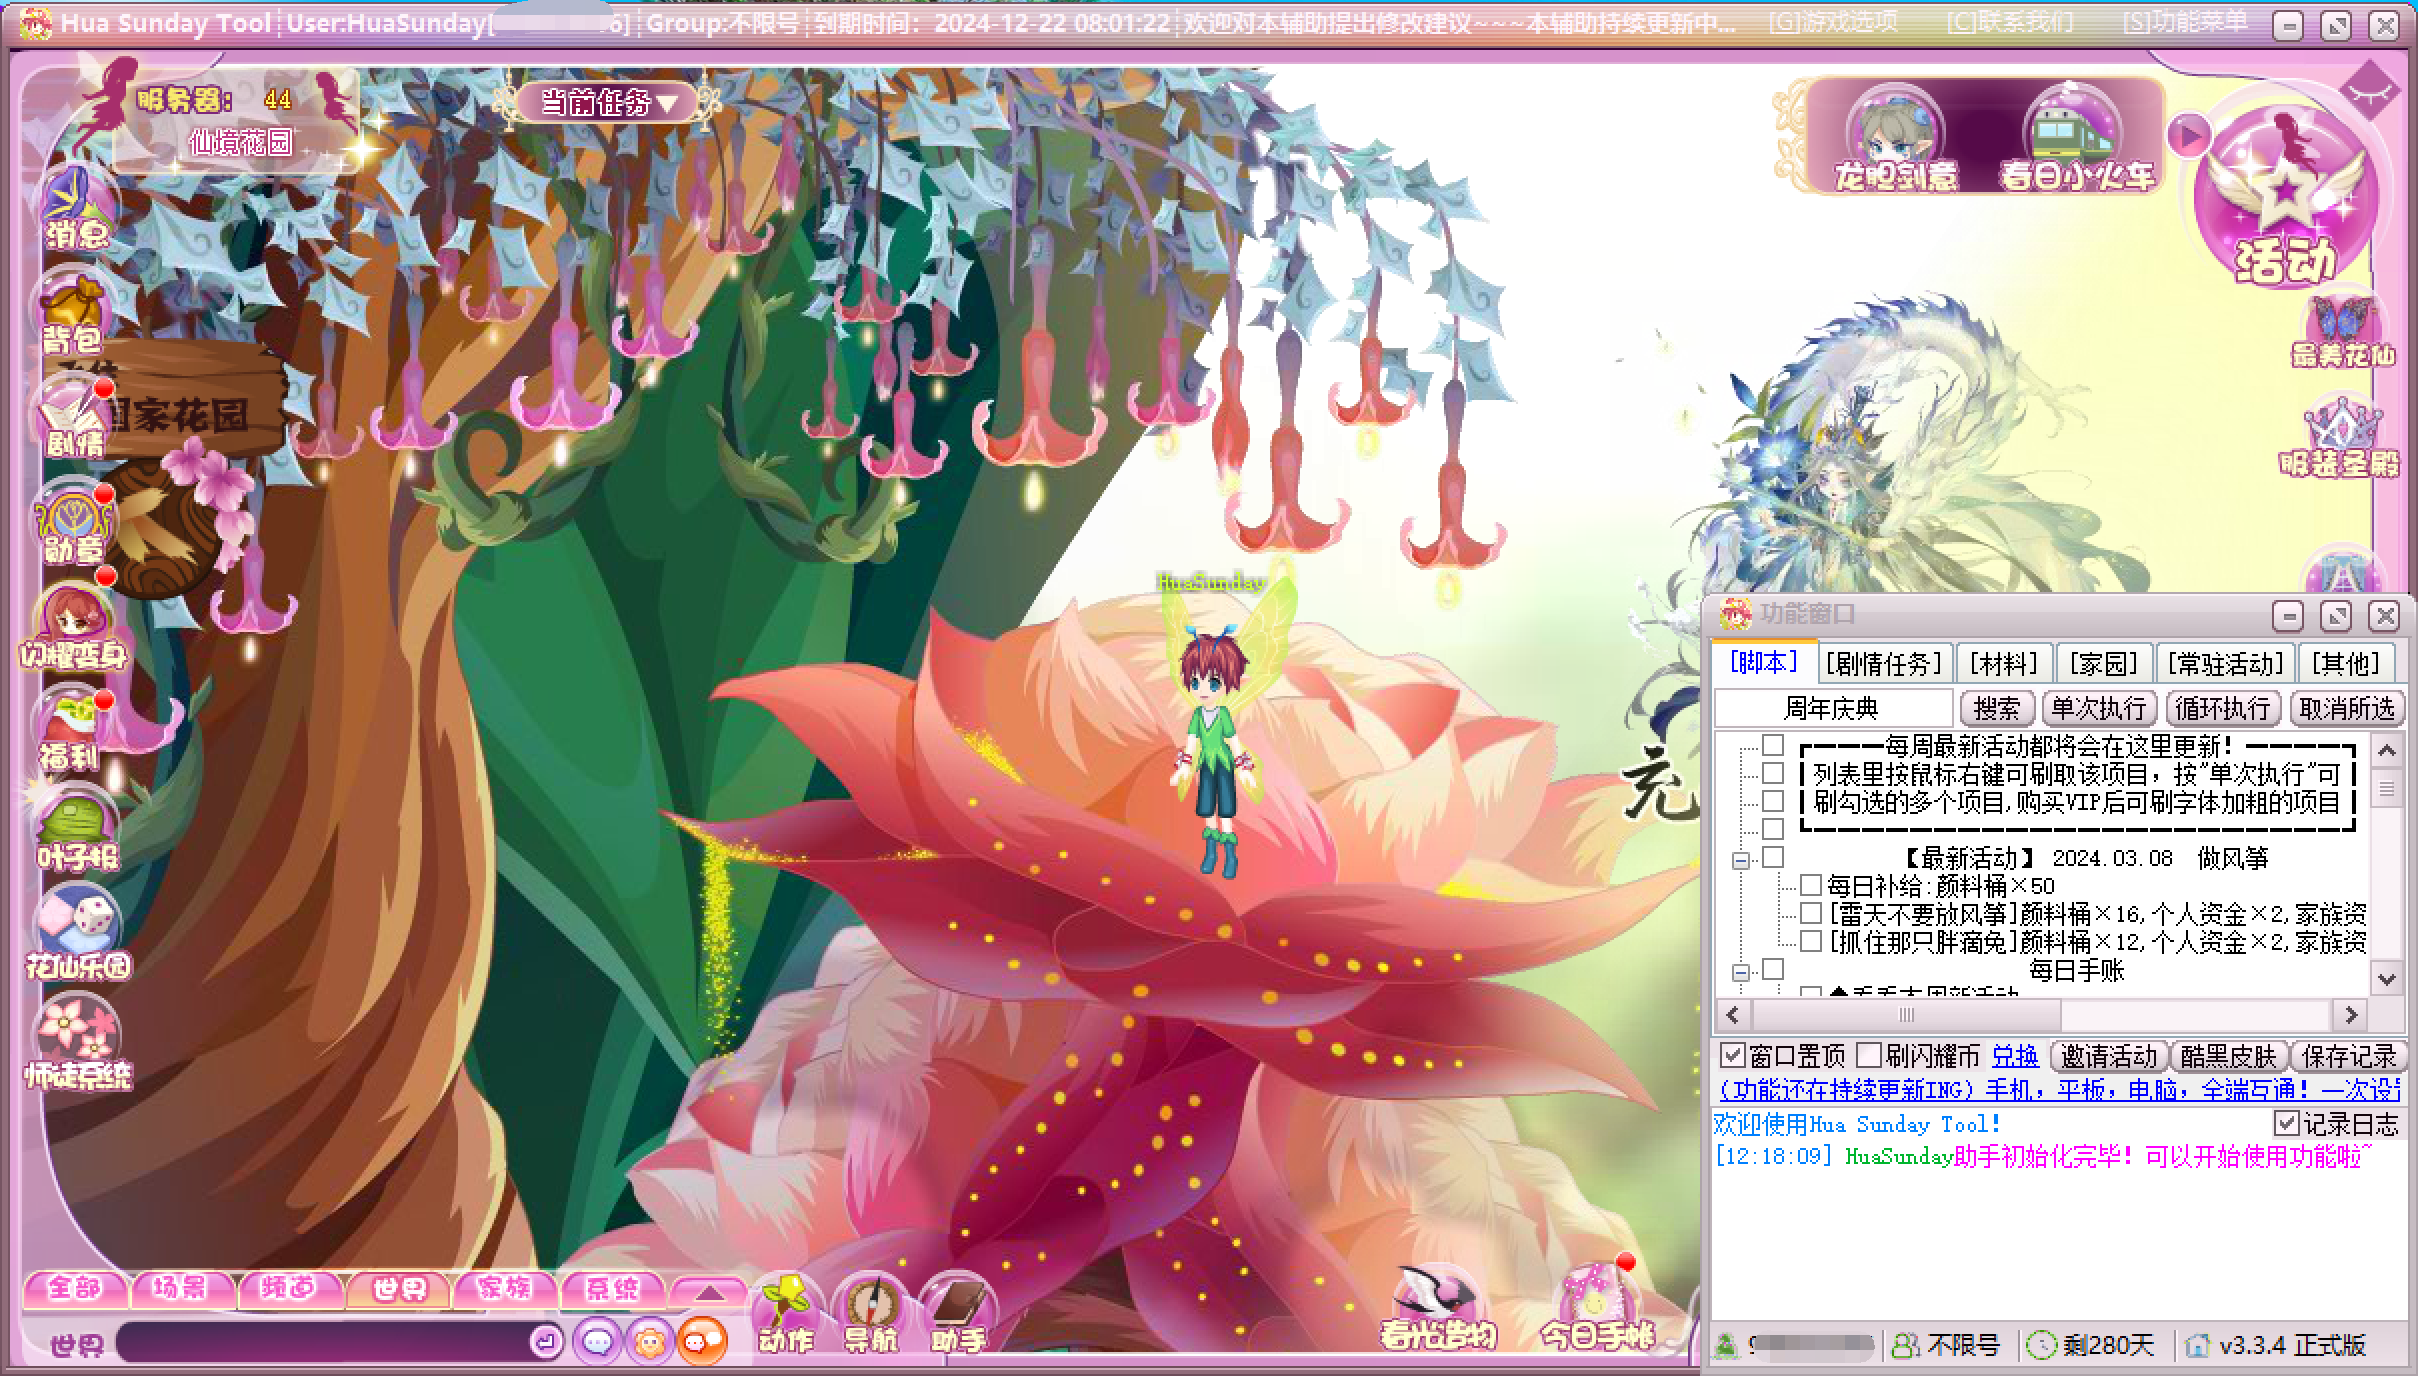
Task: Click the 保存记录 button
Action: click(2348, 1056)
